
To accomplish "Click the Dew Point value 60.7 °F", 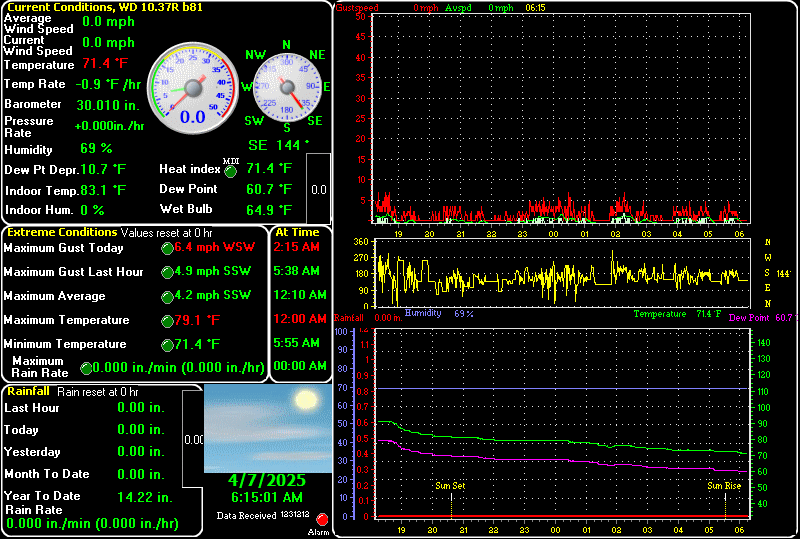I will pos(269,189).
